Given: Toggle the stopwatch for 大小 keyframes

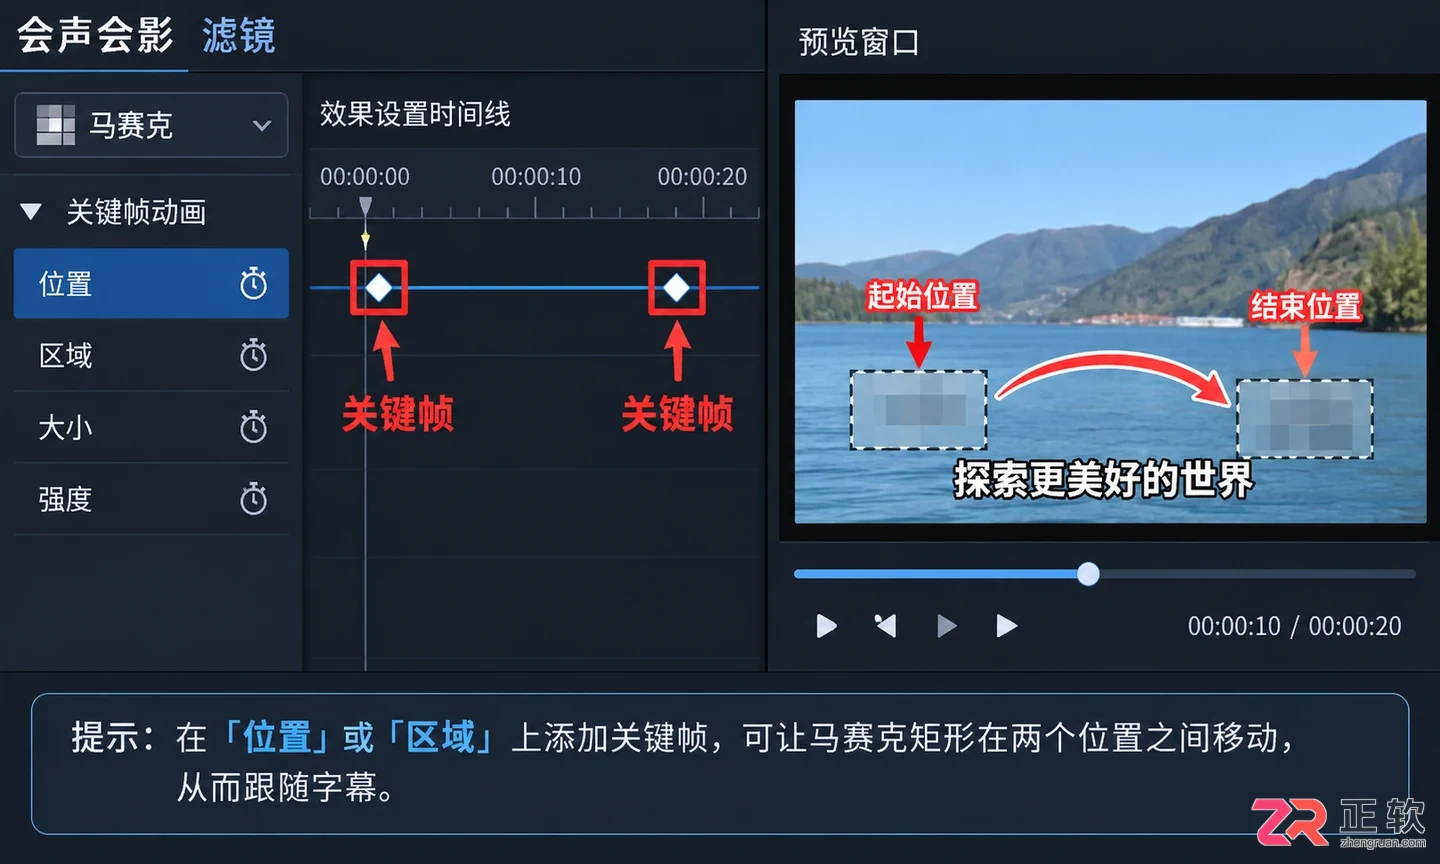Looking at the screenshot, I should pyautogui.click(x=254, y=427).
